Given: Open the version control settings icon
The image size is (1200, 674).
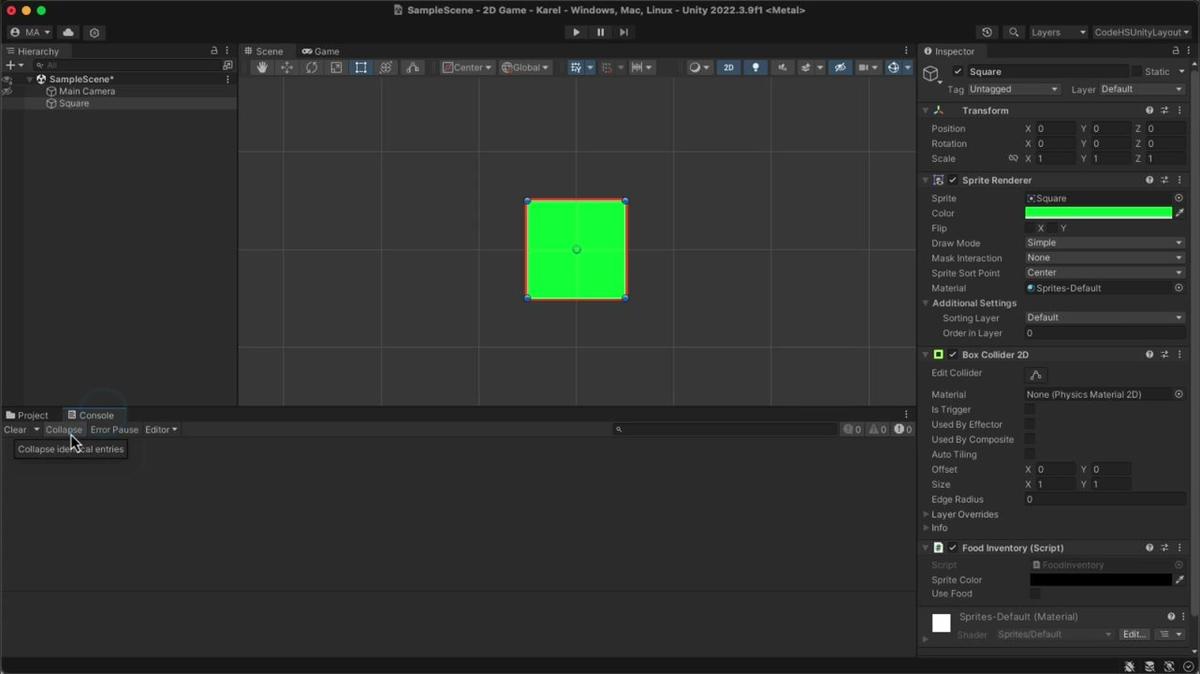Looking at the screenshot, I should coord(95,32).
